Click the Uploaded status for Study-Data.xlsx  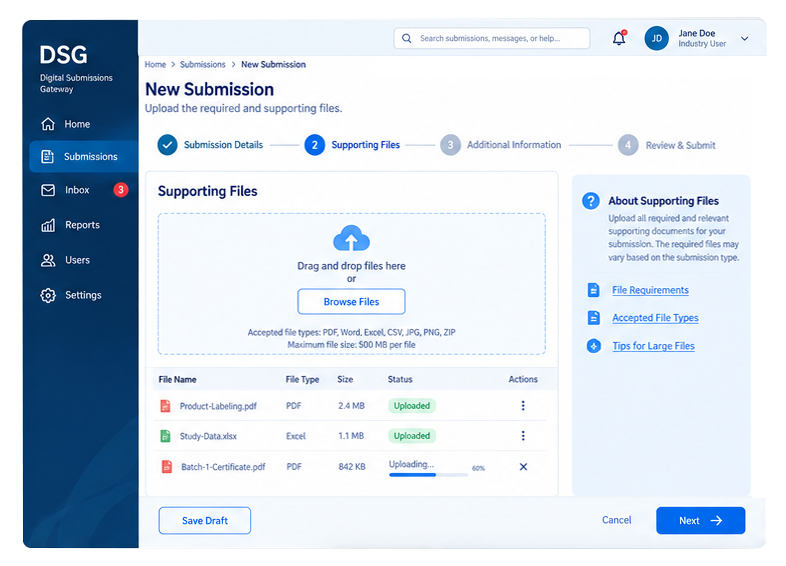click(x=412, y=436)
